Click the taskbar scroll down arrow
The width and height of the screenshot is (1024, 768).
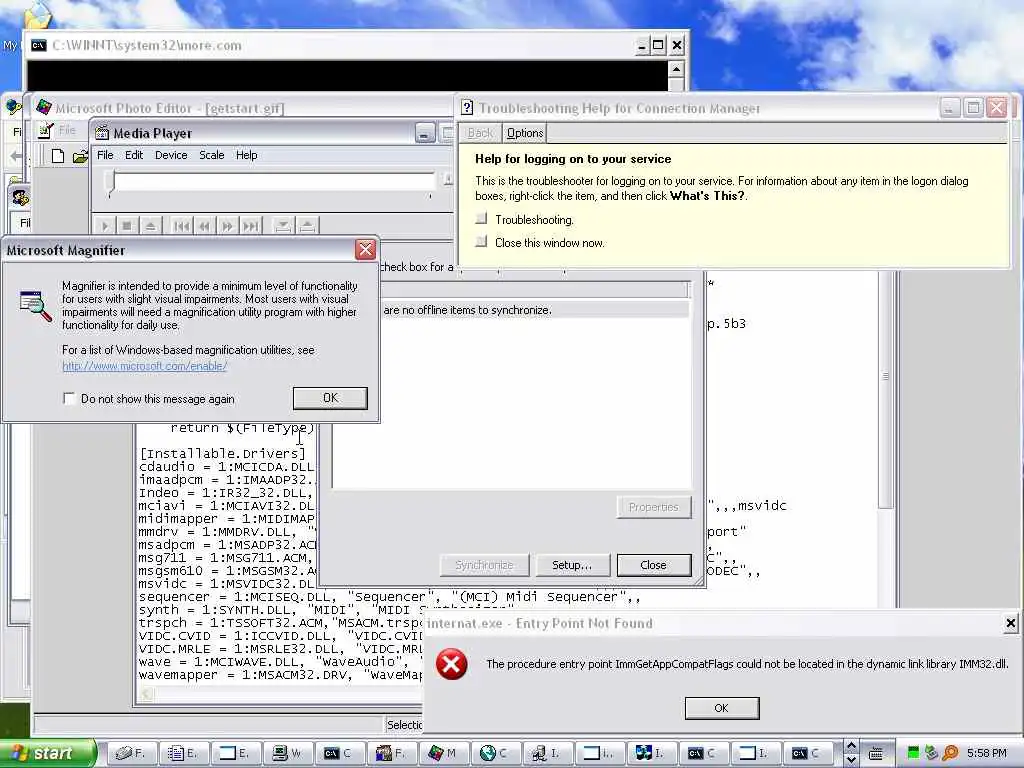click(x=851, y=761)
